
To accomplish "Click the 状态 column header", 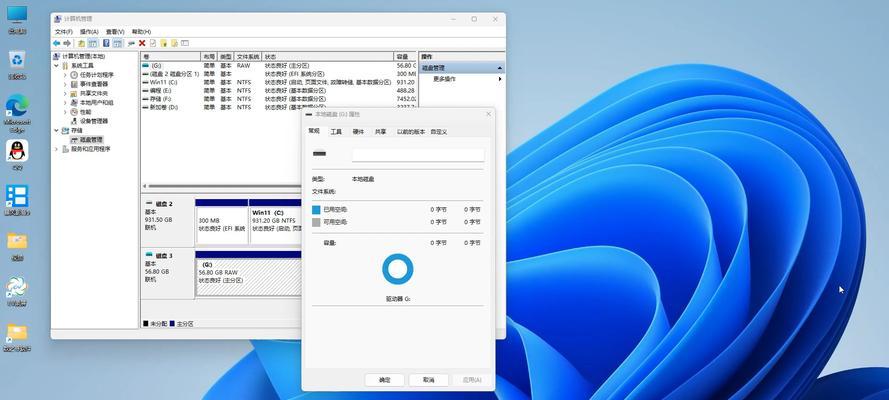I will [328, 57].
